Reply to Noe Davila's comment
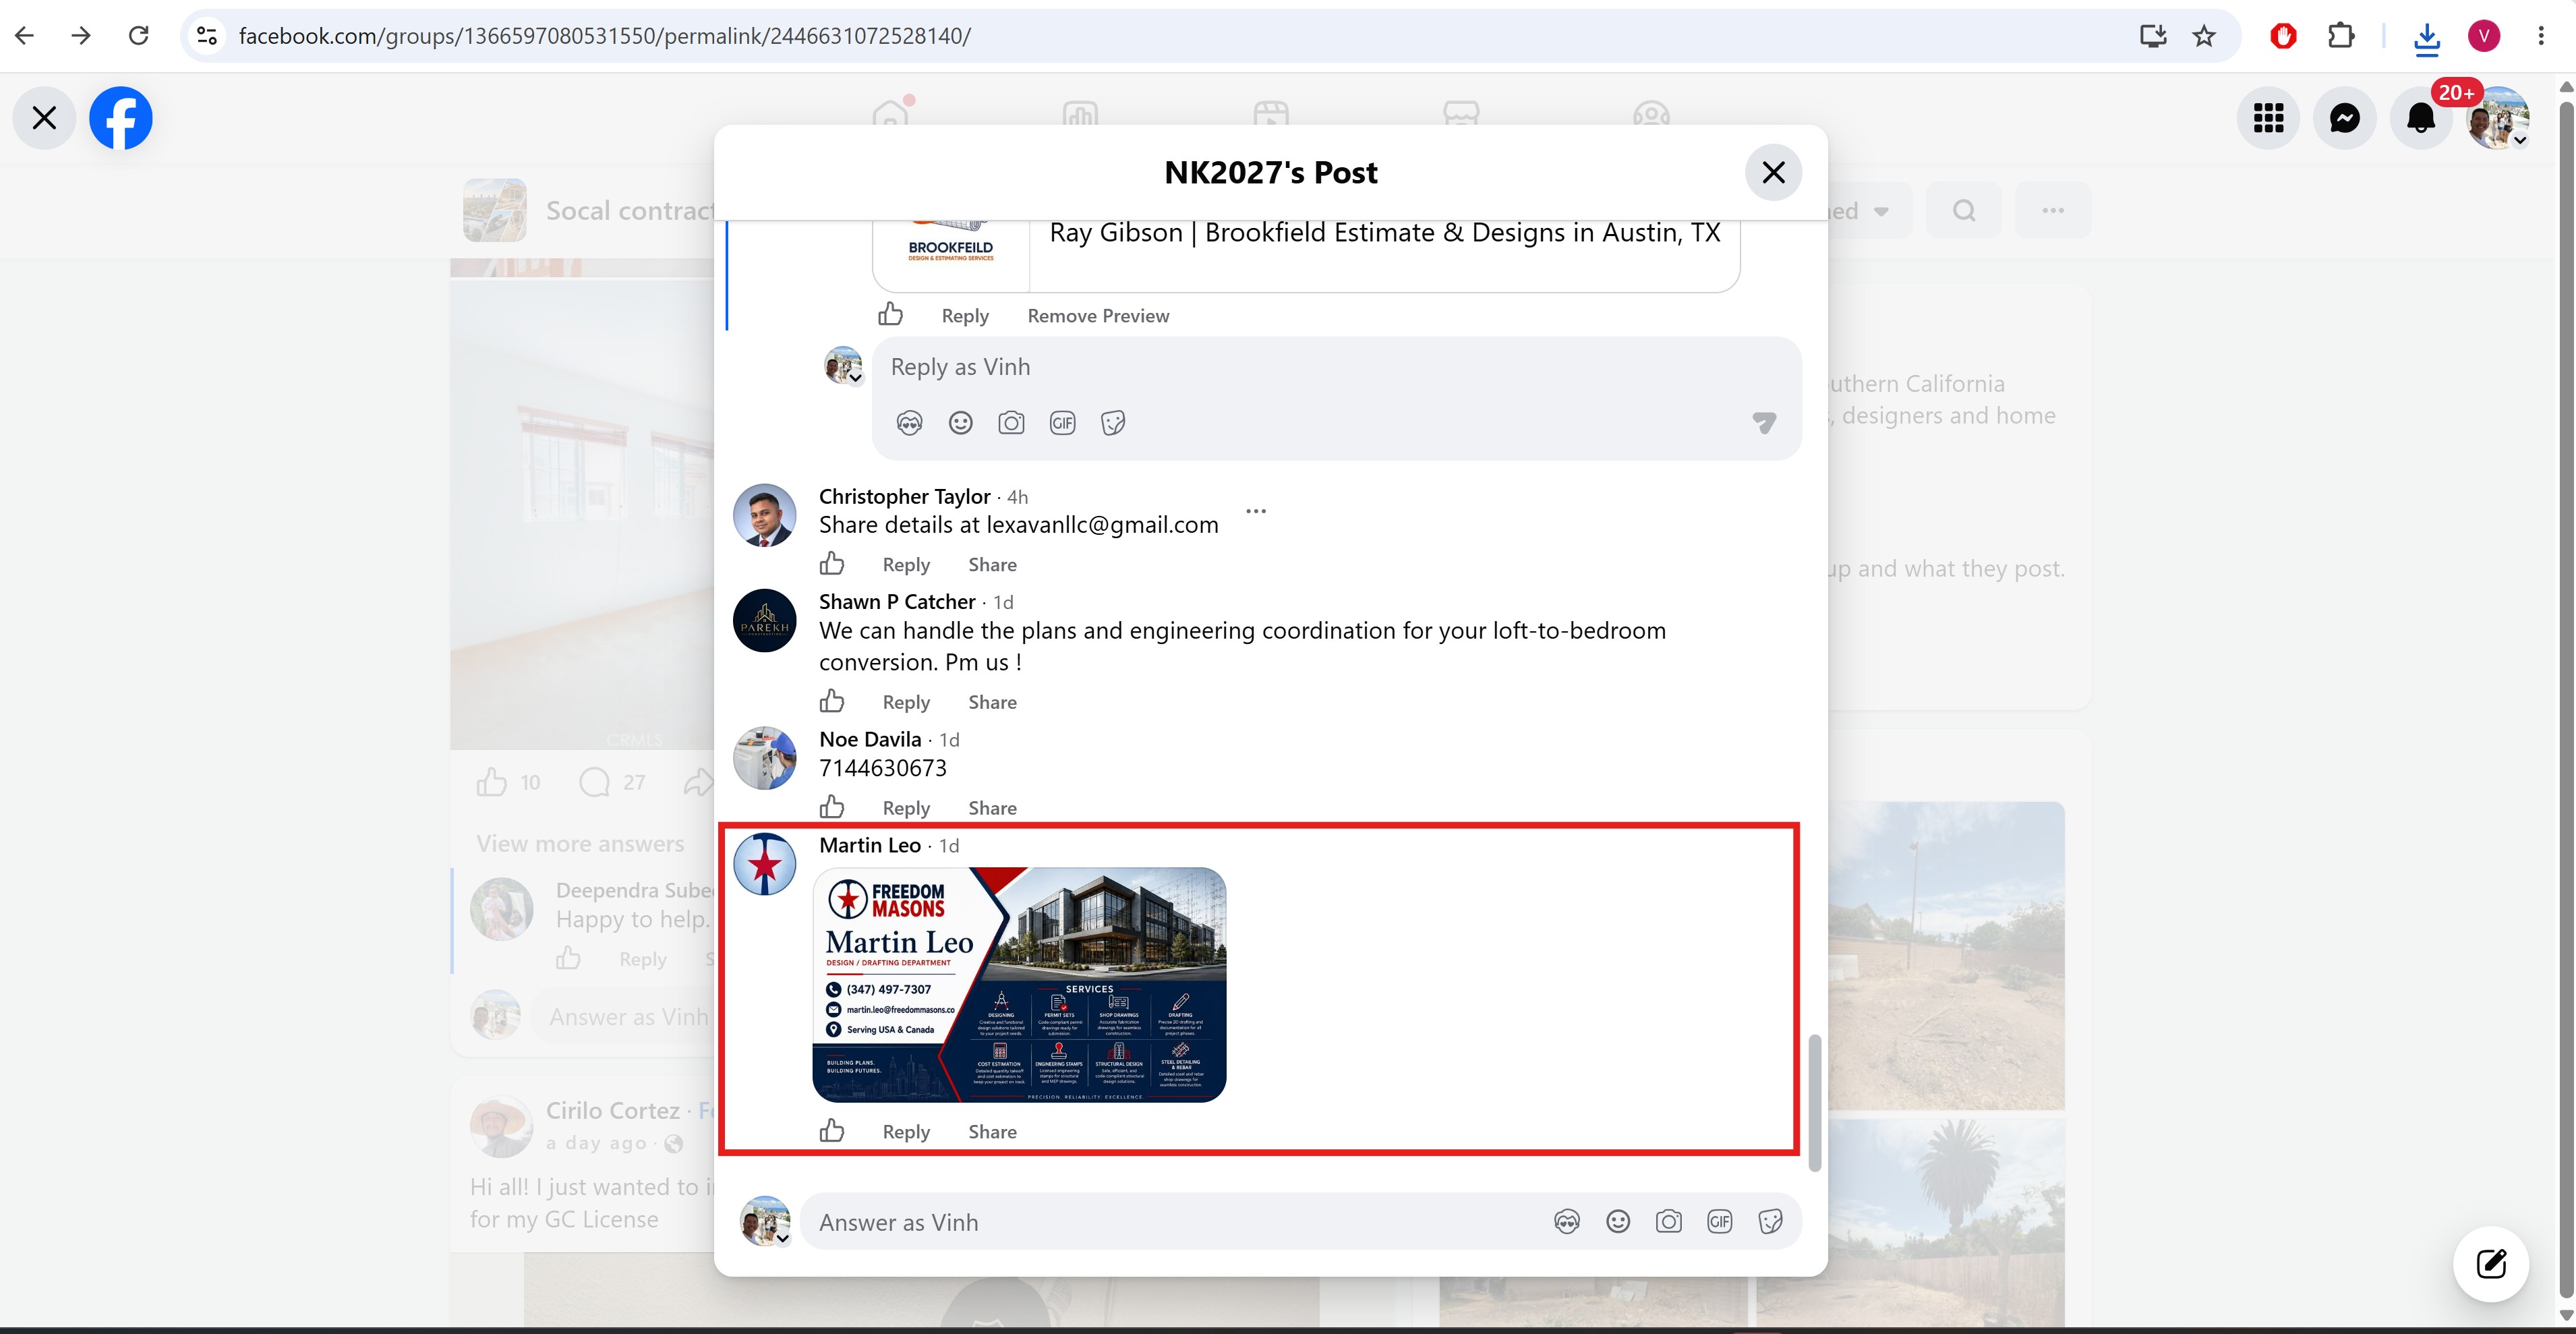The height and width of the screenshot is (1334, 2576). [906, 808]
